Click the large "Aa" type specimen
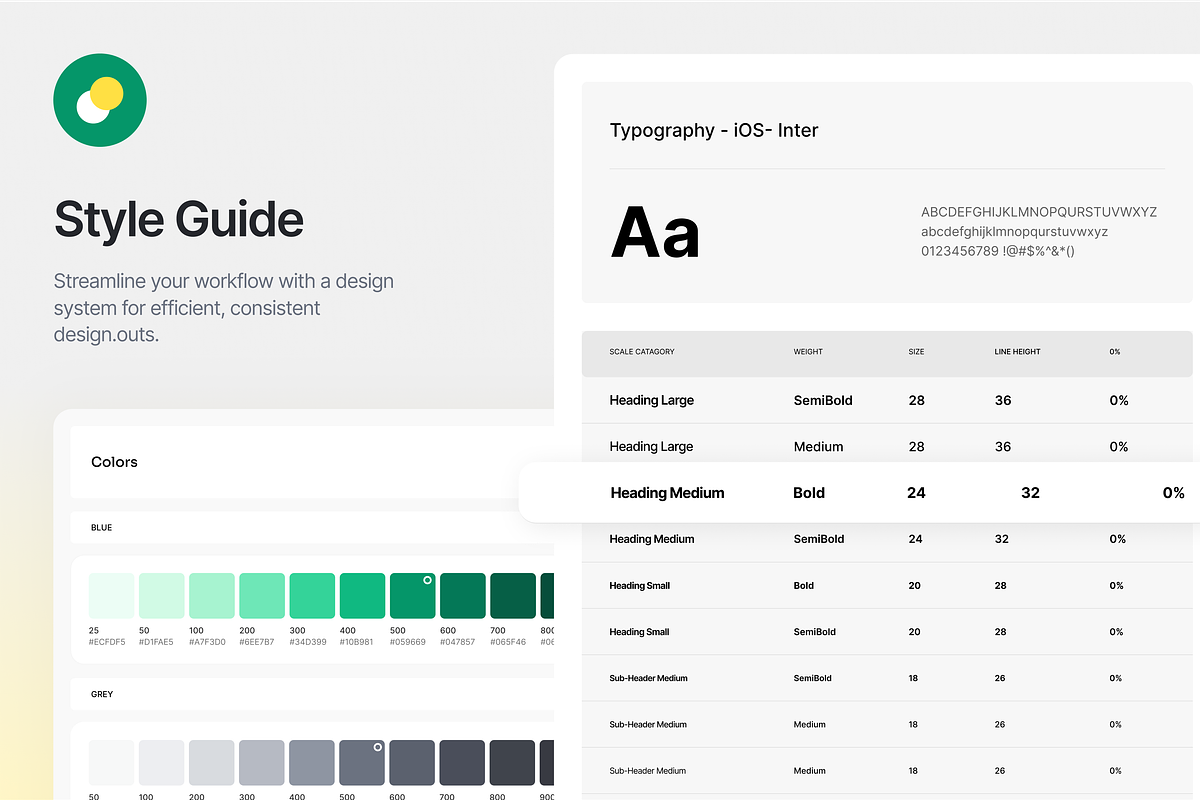Screen dimensions: 1200x800 point(655,232)
